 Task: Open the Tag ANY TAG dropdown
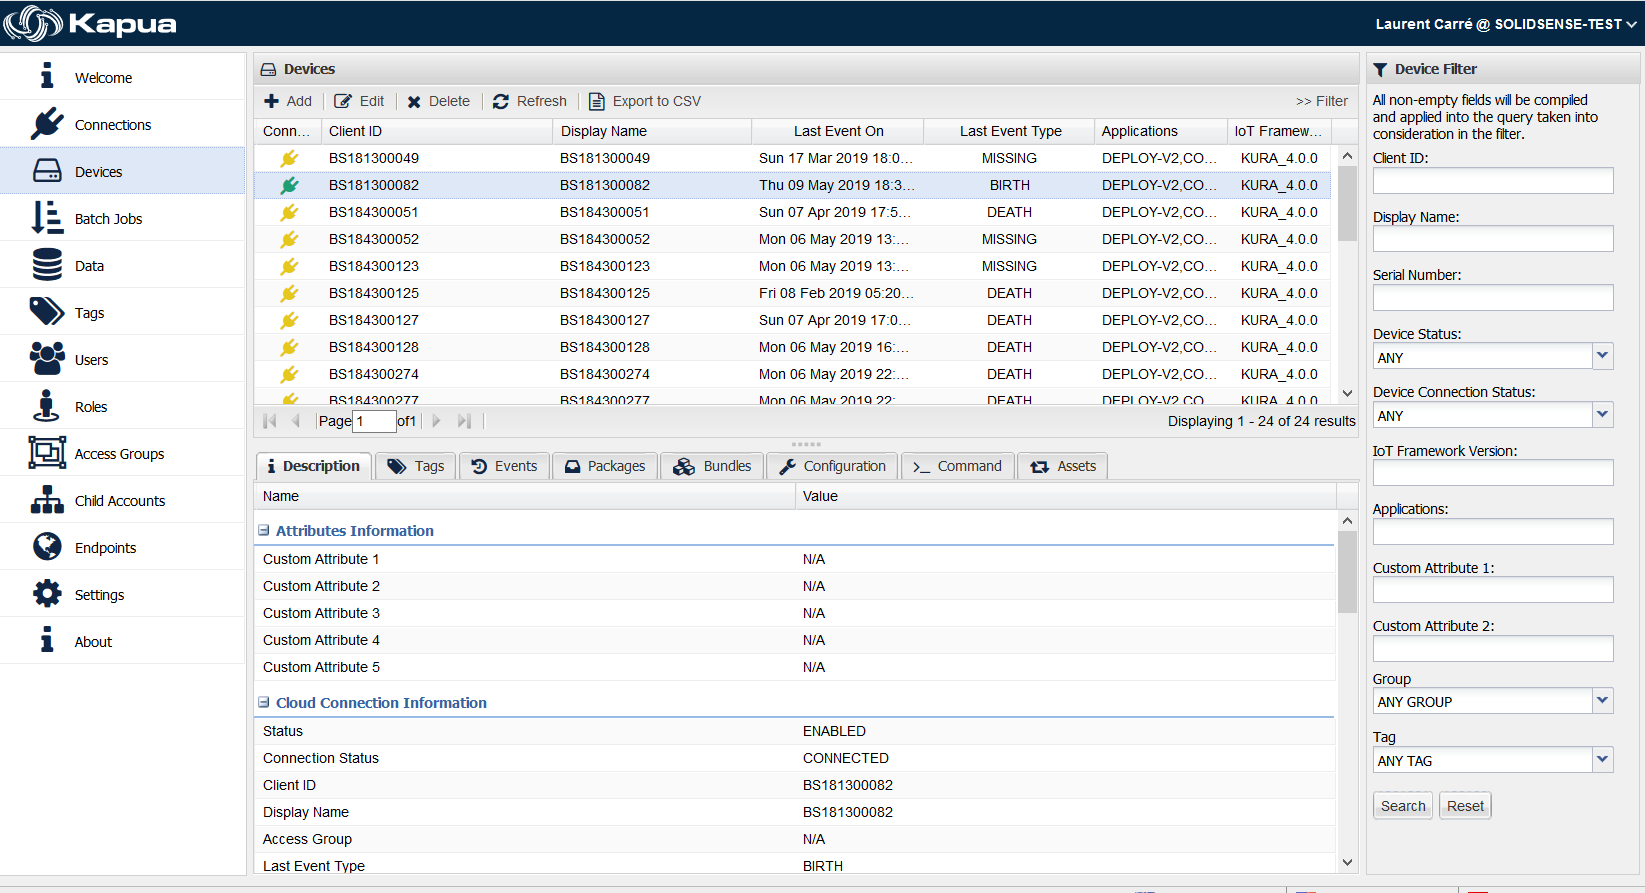coord(1603,760)
